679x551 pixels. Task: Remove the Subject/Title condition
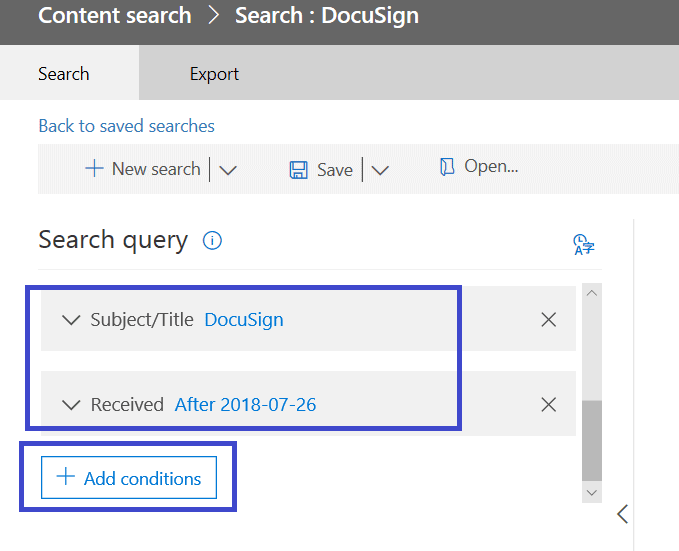pyautogui.click(x=549, y=320)
